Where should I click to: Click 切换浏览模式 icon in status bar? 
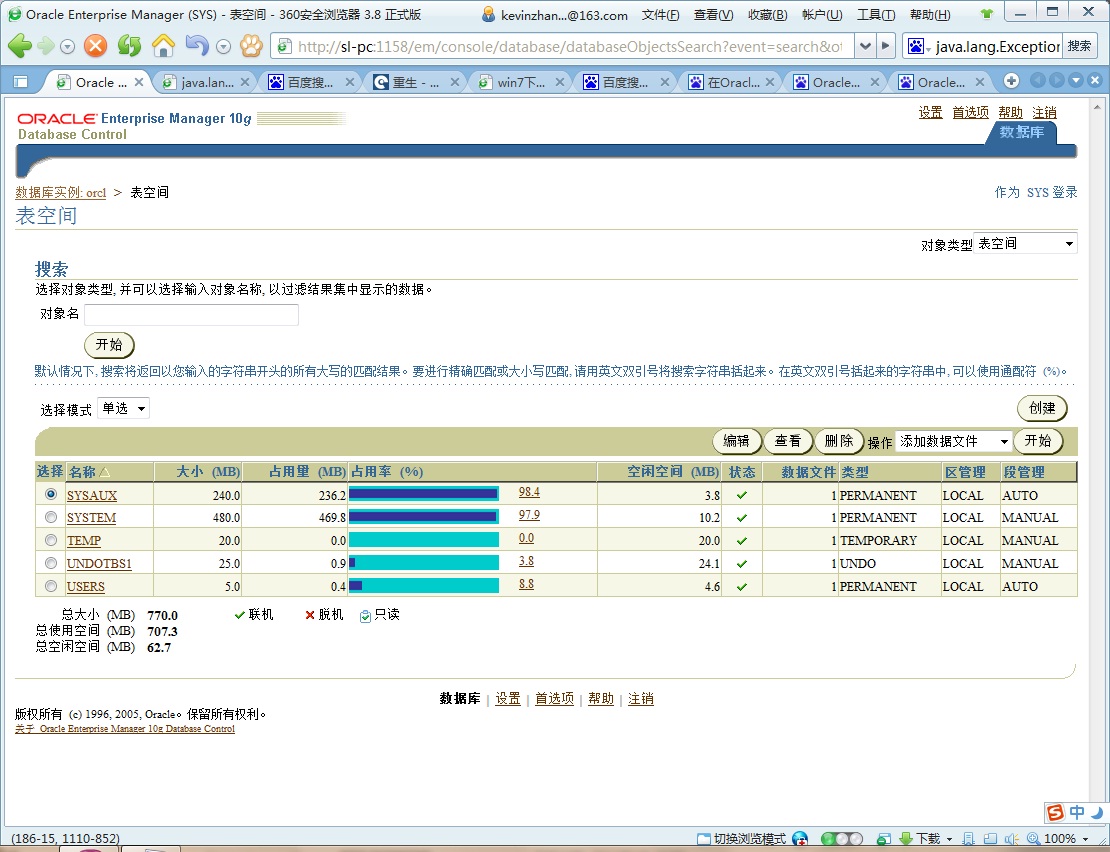click(x=703, y=838)
